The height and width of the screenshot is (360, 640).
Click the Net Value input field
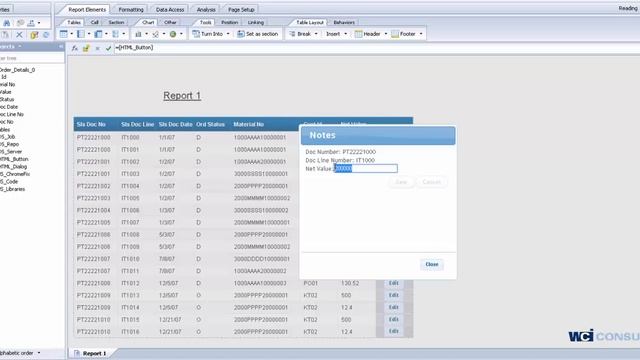pos(366,169)
